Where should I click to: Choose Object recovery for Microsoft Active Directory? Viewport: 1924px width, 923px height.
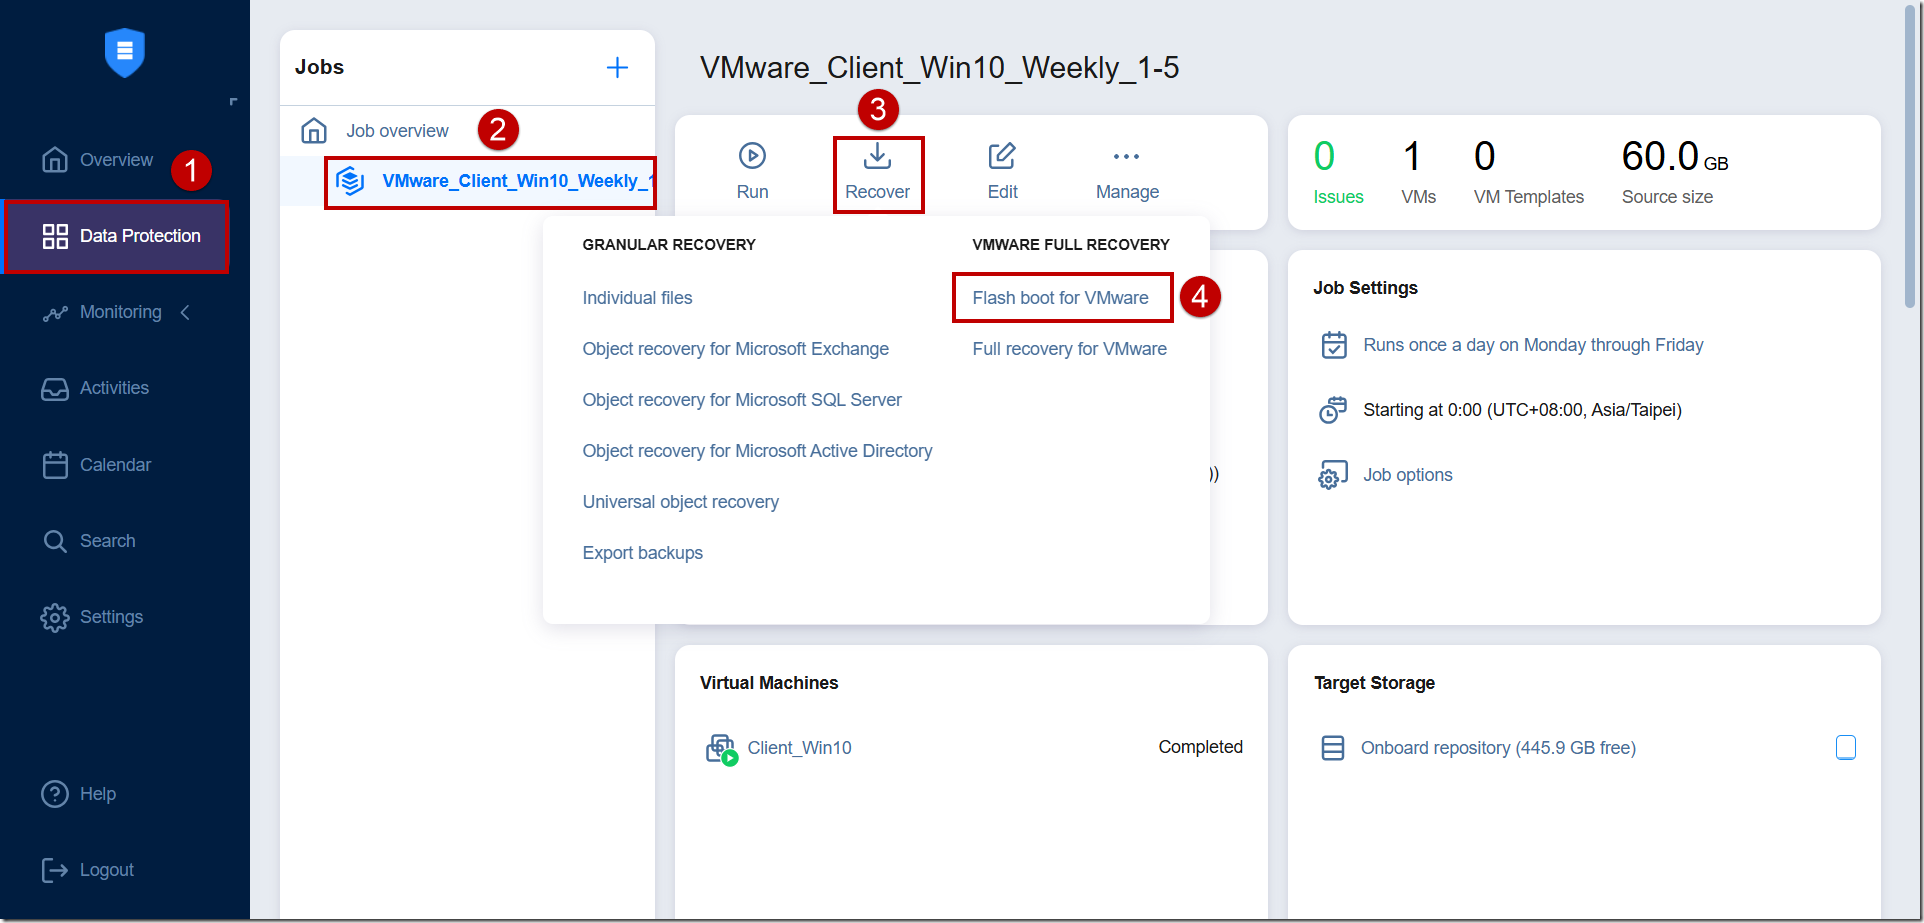(757, 451)
